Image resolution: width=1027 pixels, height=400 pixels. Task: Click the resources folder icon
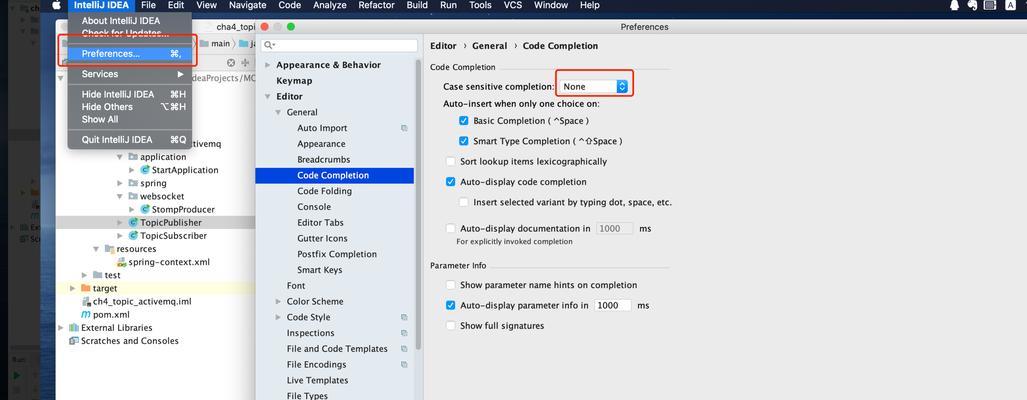click(110, 249)
